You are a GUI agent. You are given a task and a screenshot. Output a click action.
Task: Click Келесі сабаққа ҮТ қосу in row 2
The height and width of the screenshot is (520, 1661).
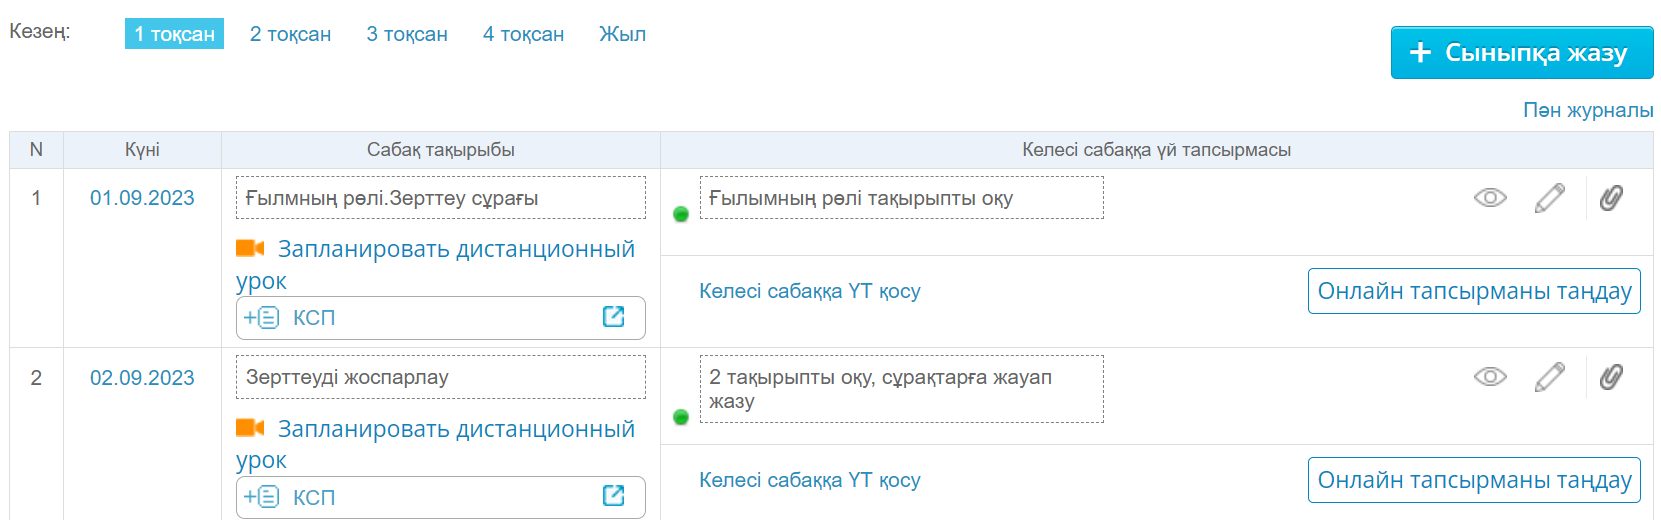(x=809, y=480)
